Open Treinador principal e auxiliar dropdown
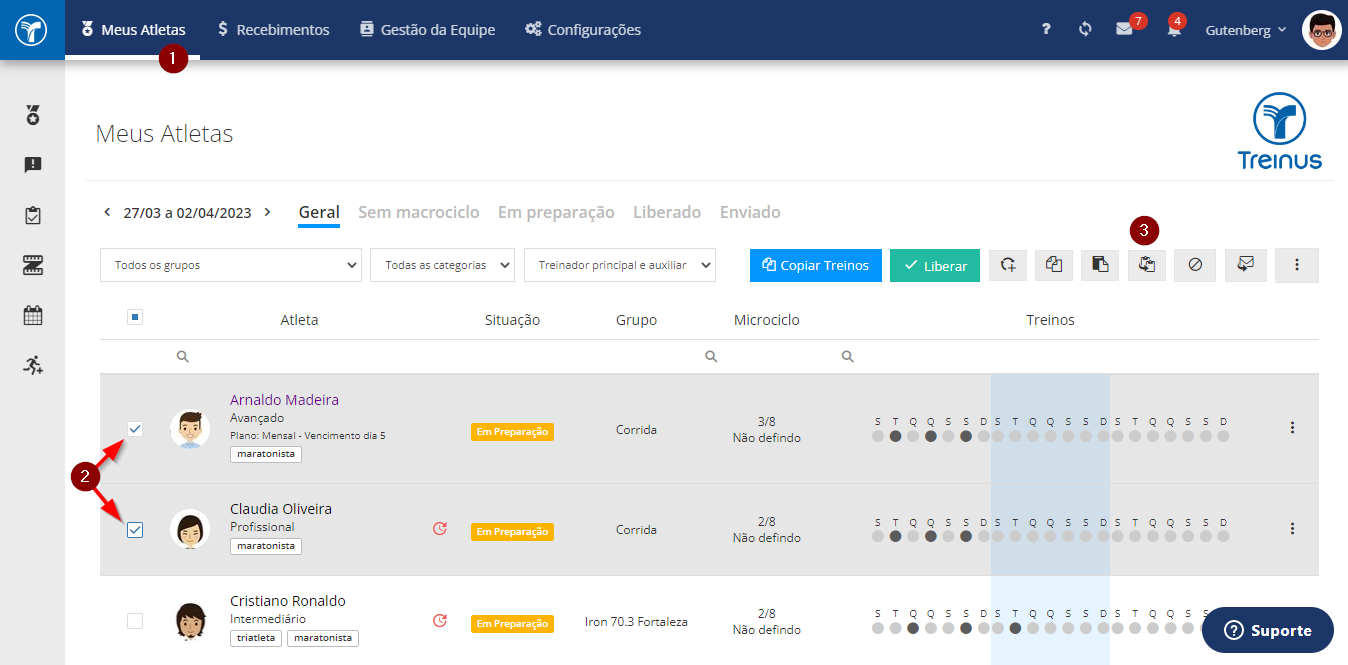1348x665 pixels. (620, 265)
